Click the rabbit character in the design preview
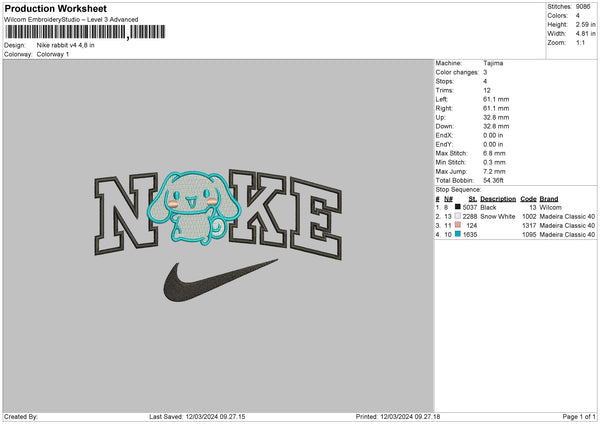The height and width of the screenshot is (424, 600). point(194,207)
